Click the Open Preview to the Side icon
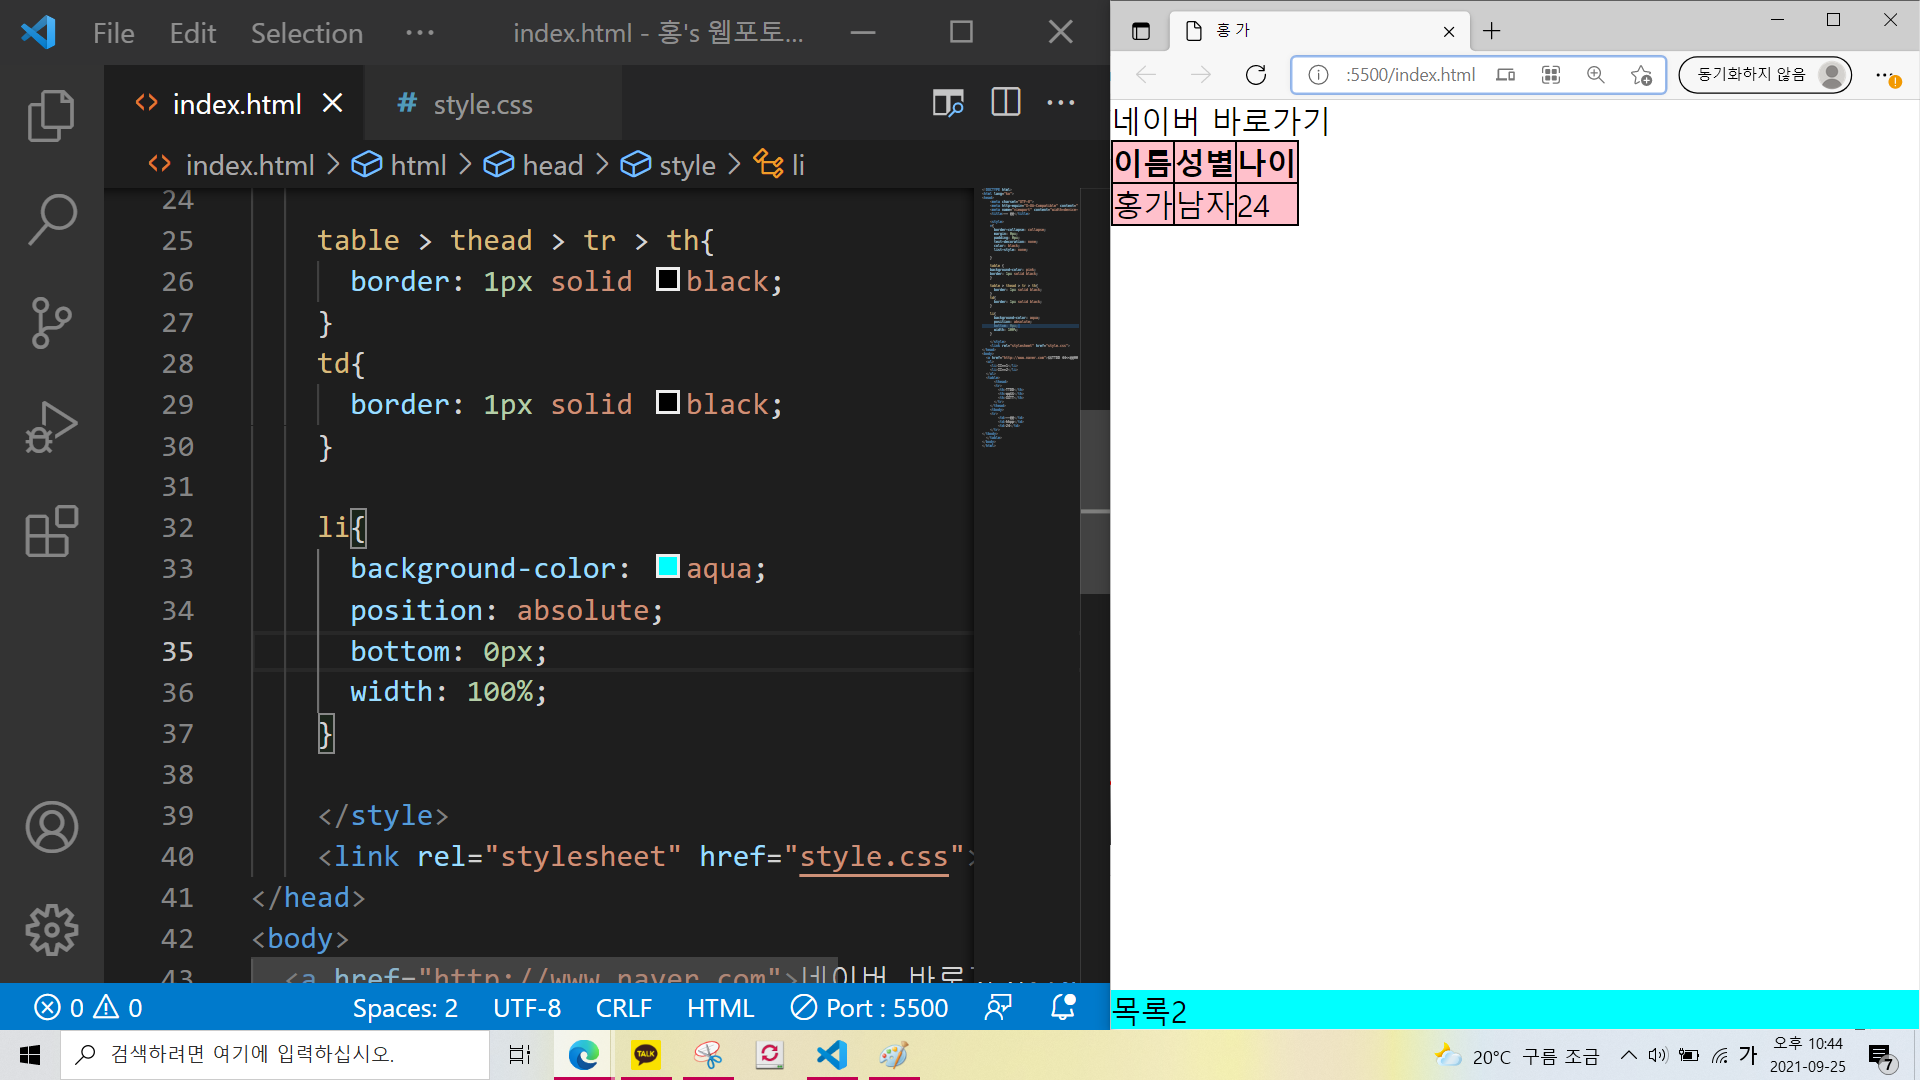 coord(947,102)
